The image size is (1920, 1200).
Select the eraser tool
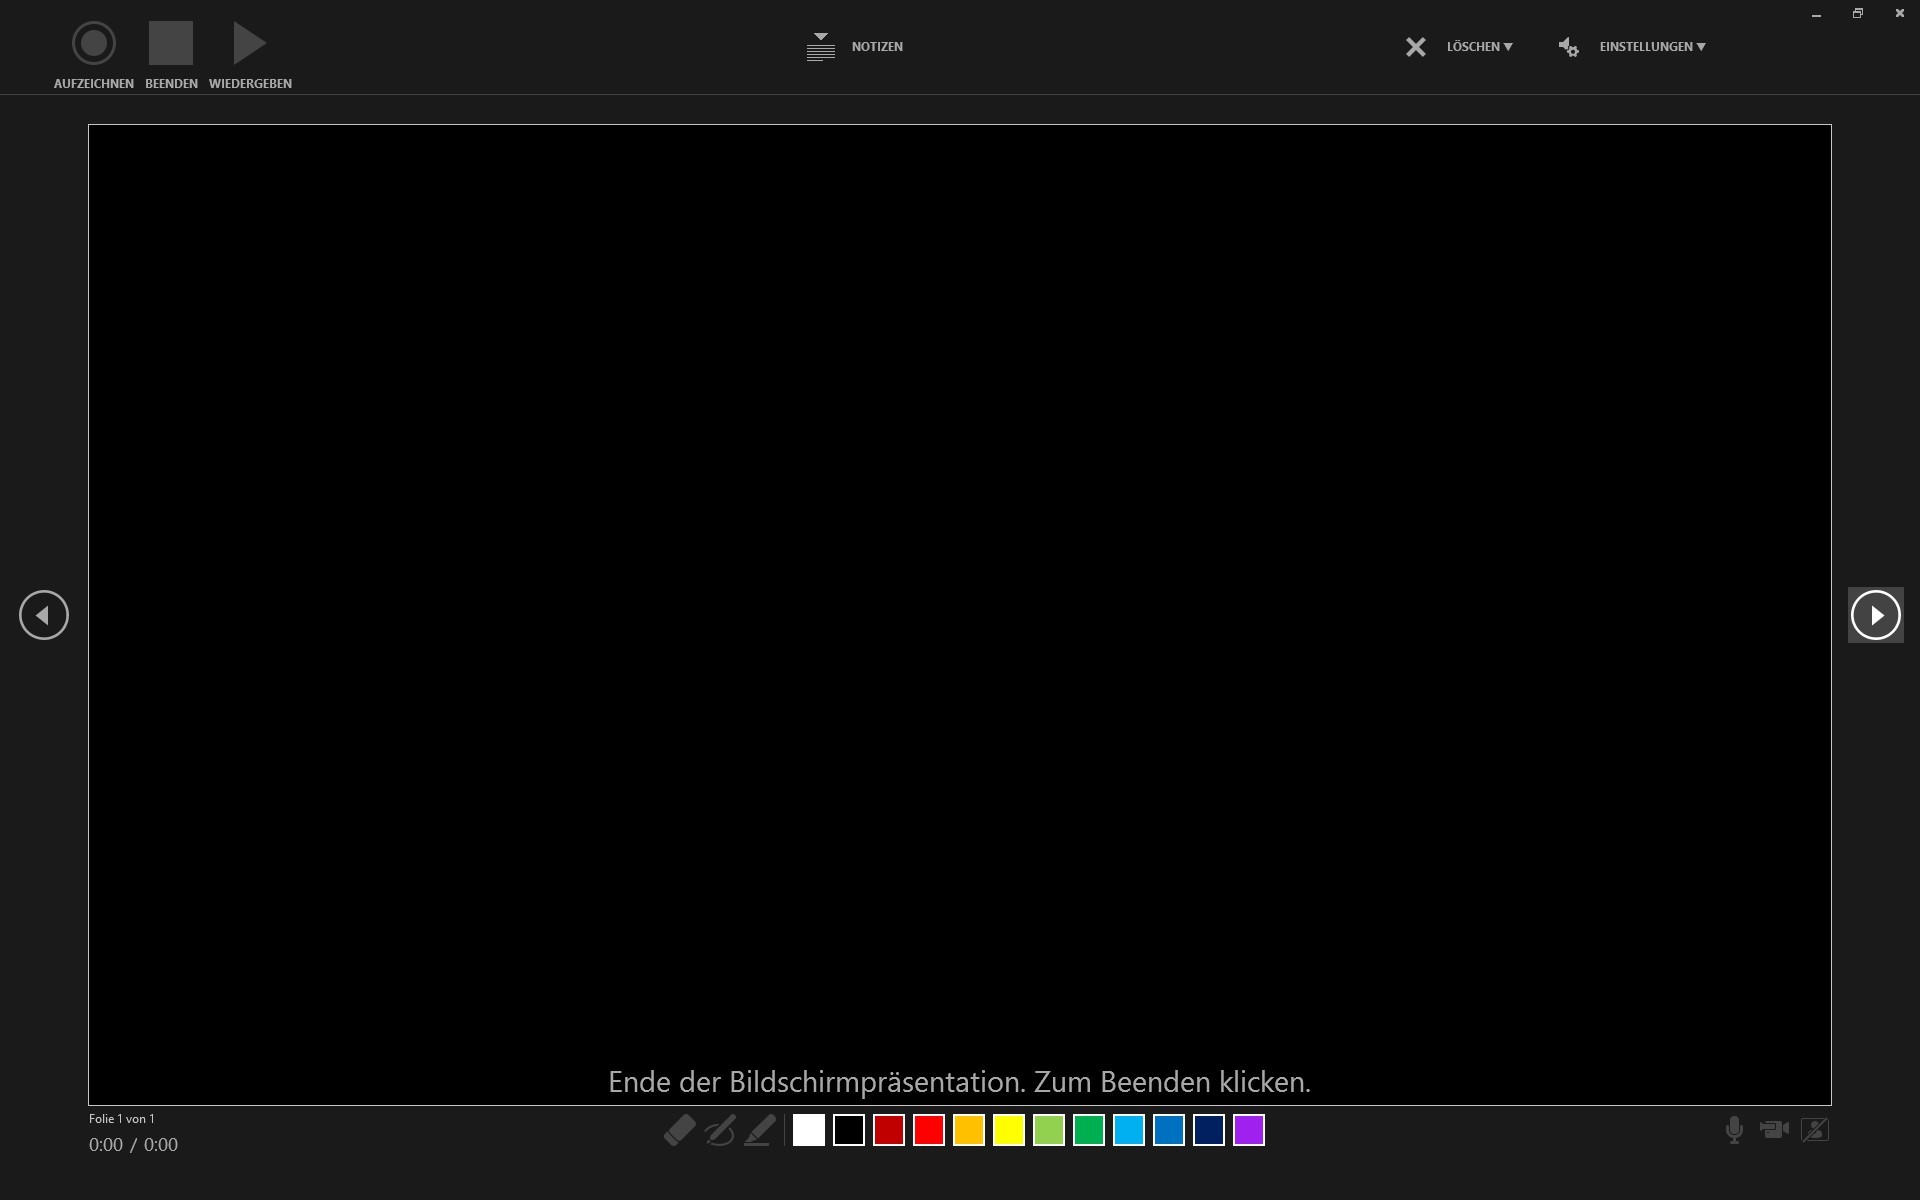pos(679,1130)
